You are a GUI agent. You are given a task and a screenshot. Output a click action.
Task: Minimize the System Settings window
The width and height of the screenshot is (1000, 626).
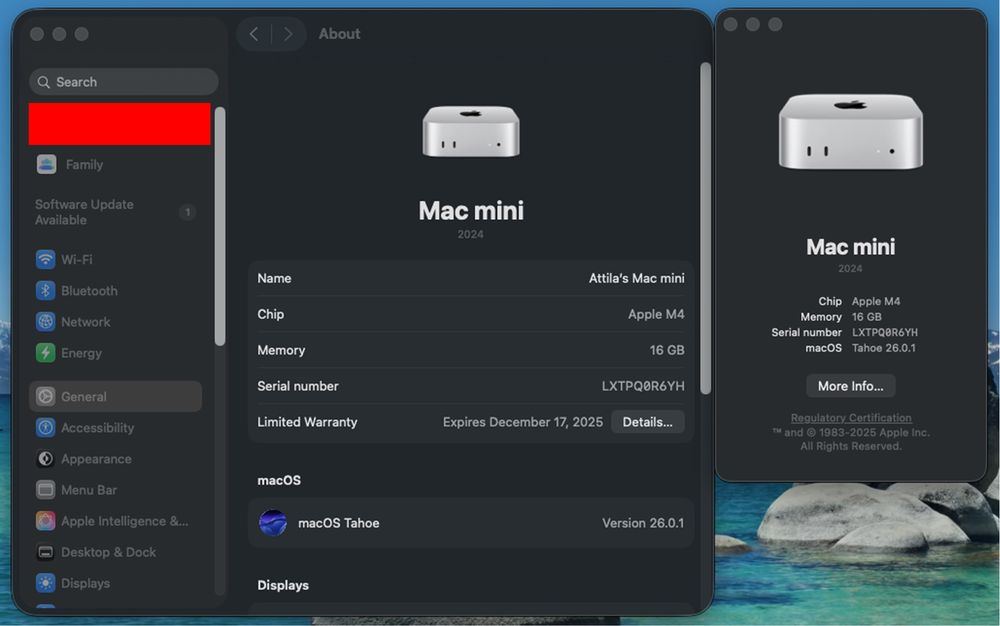[59, 34]
